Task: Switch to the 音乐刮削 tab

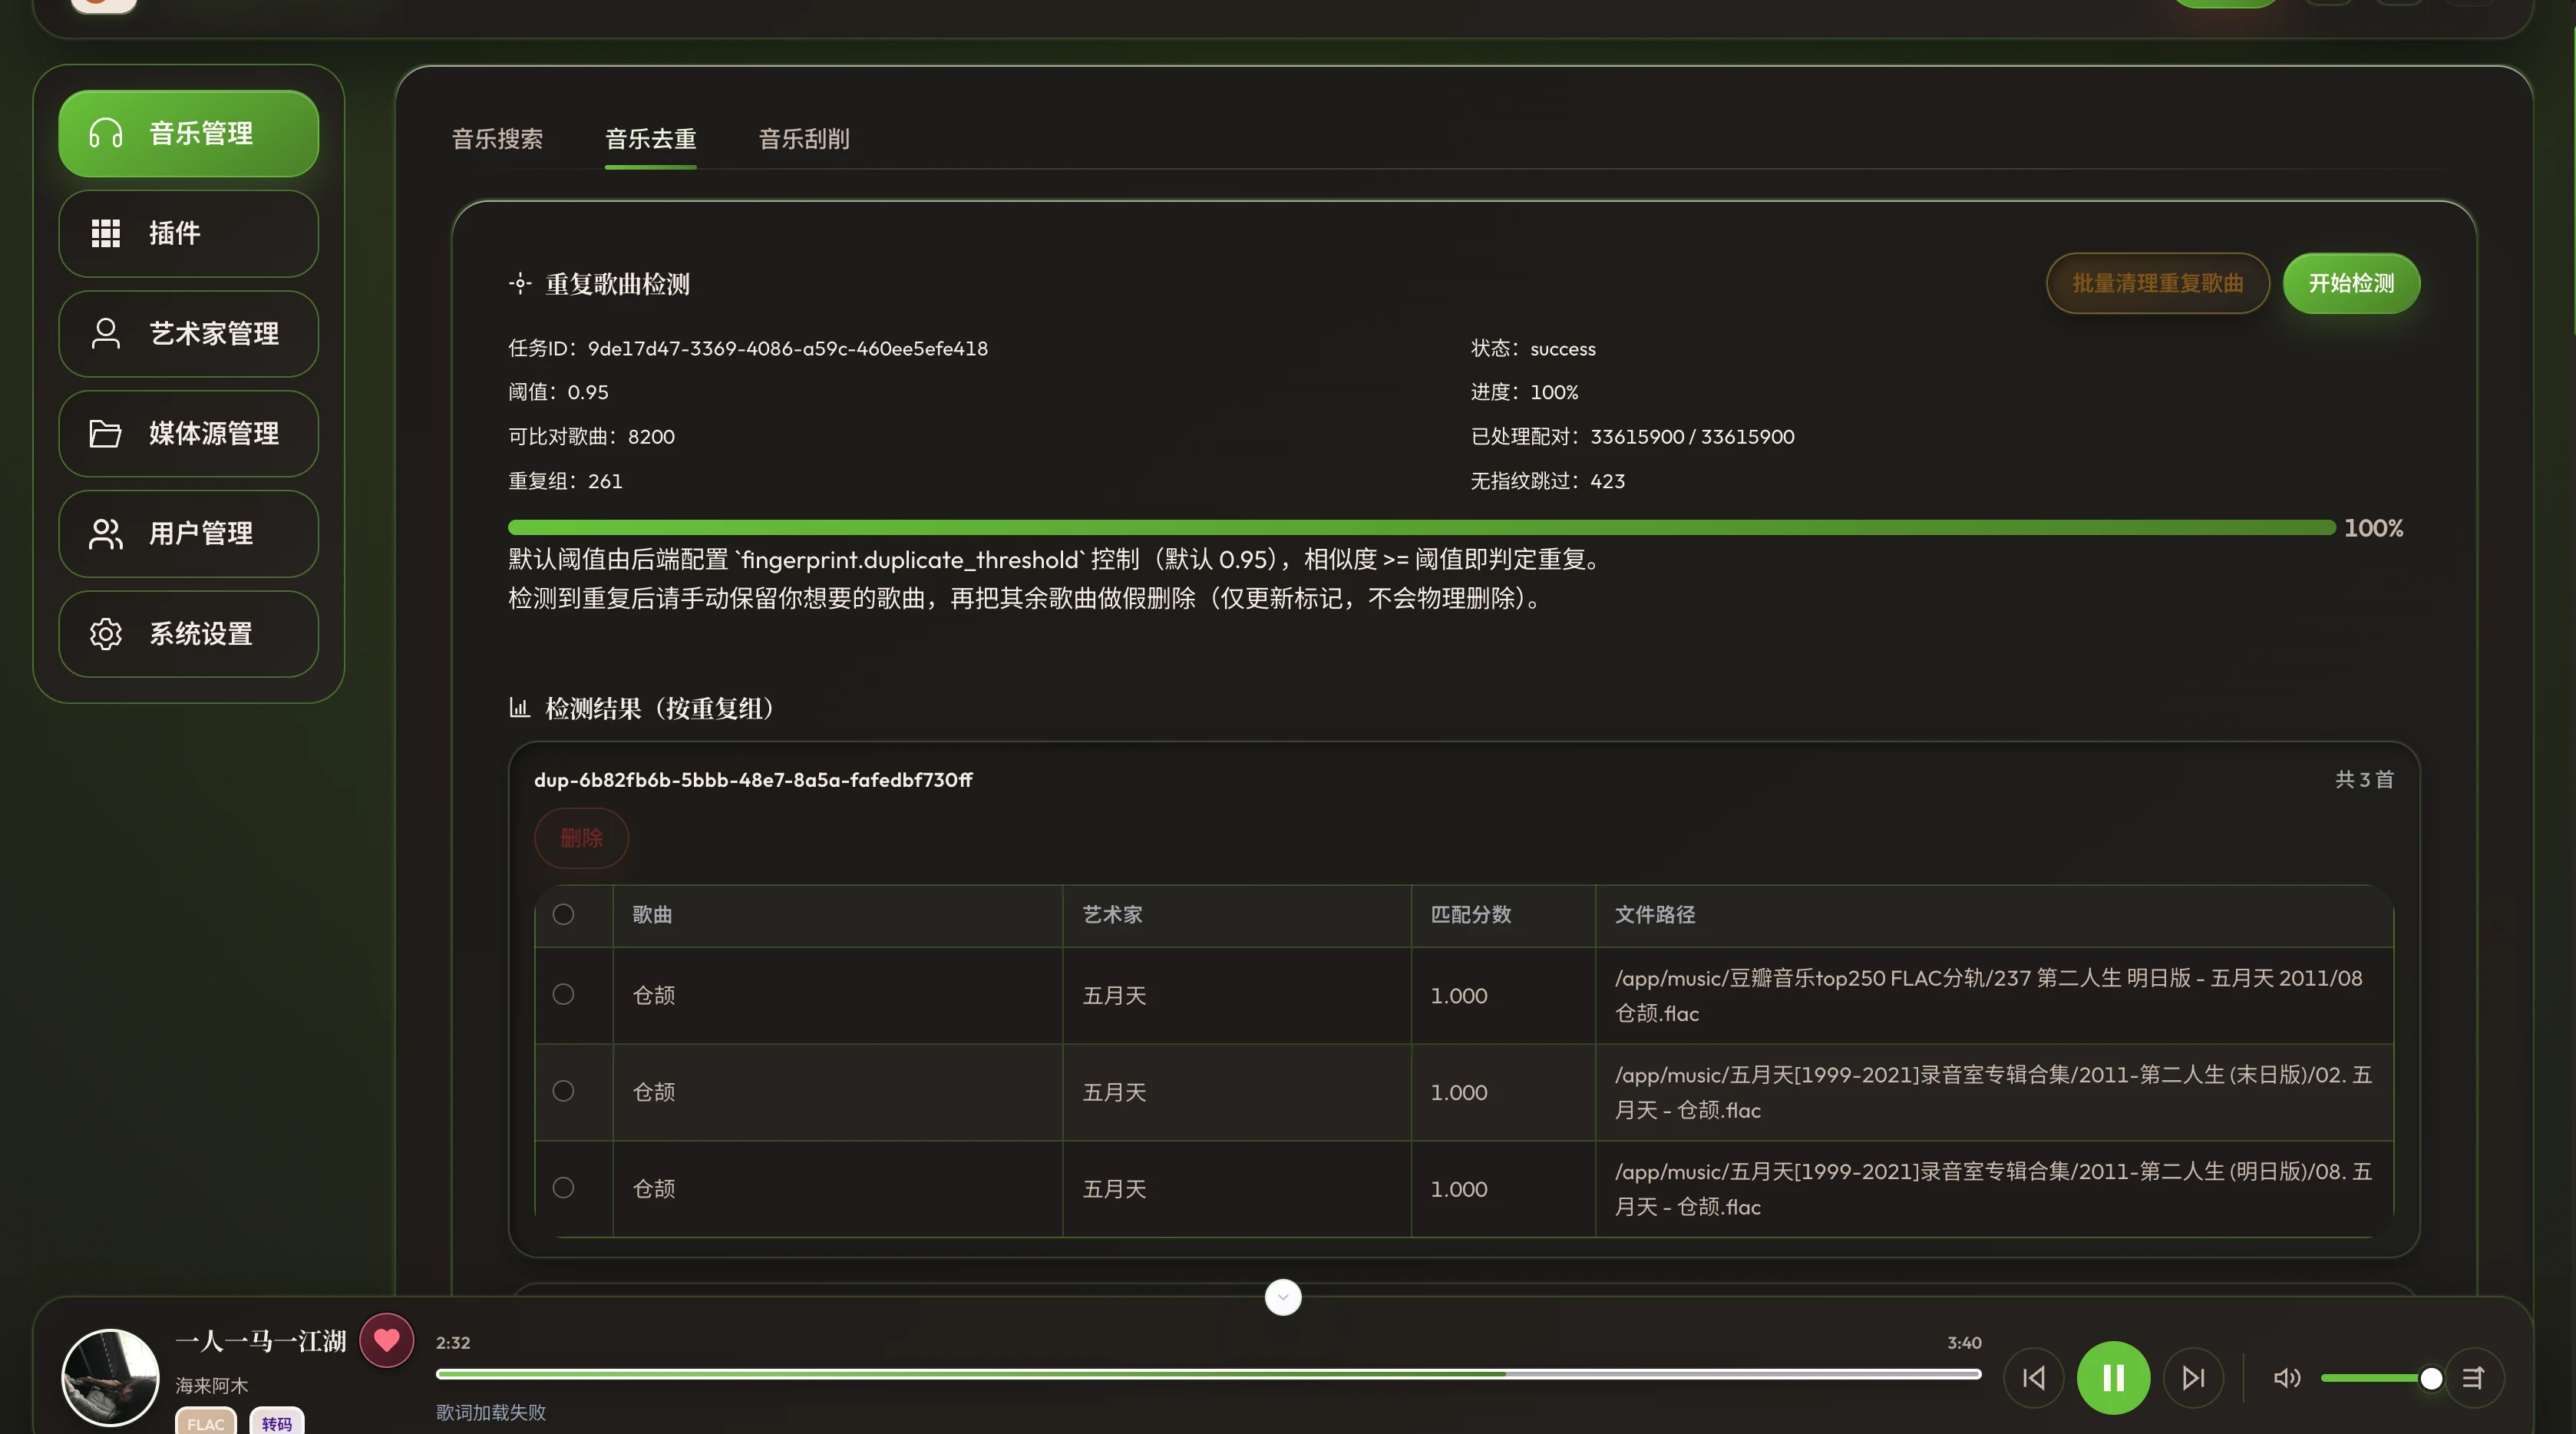Action: click(804, 139)
